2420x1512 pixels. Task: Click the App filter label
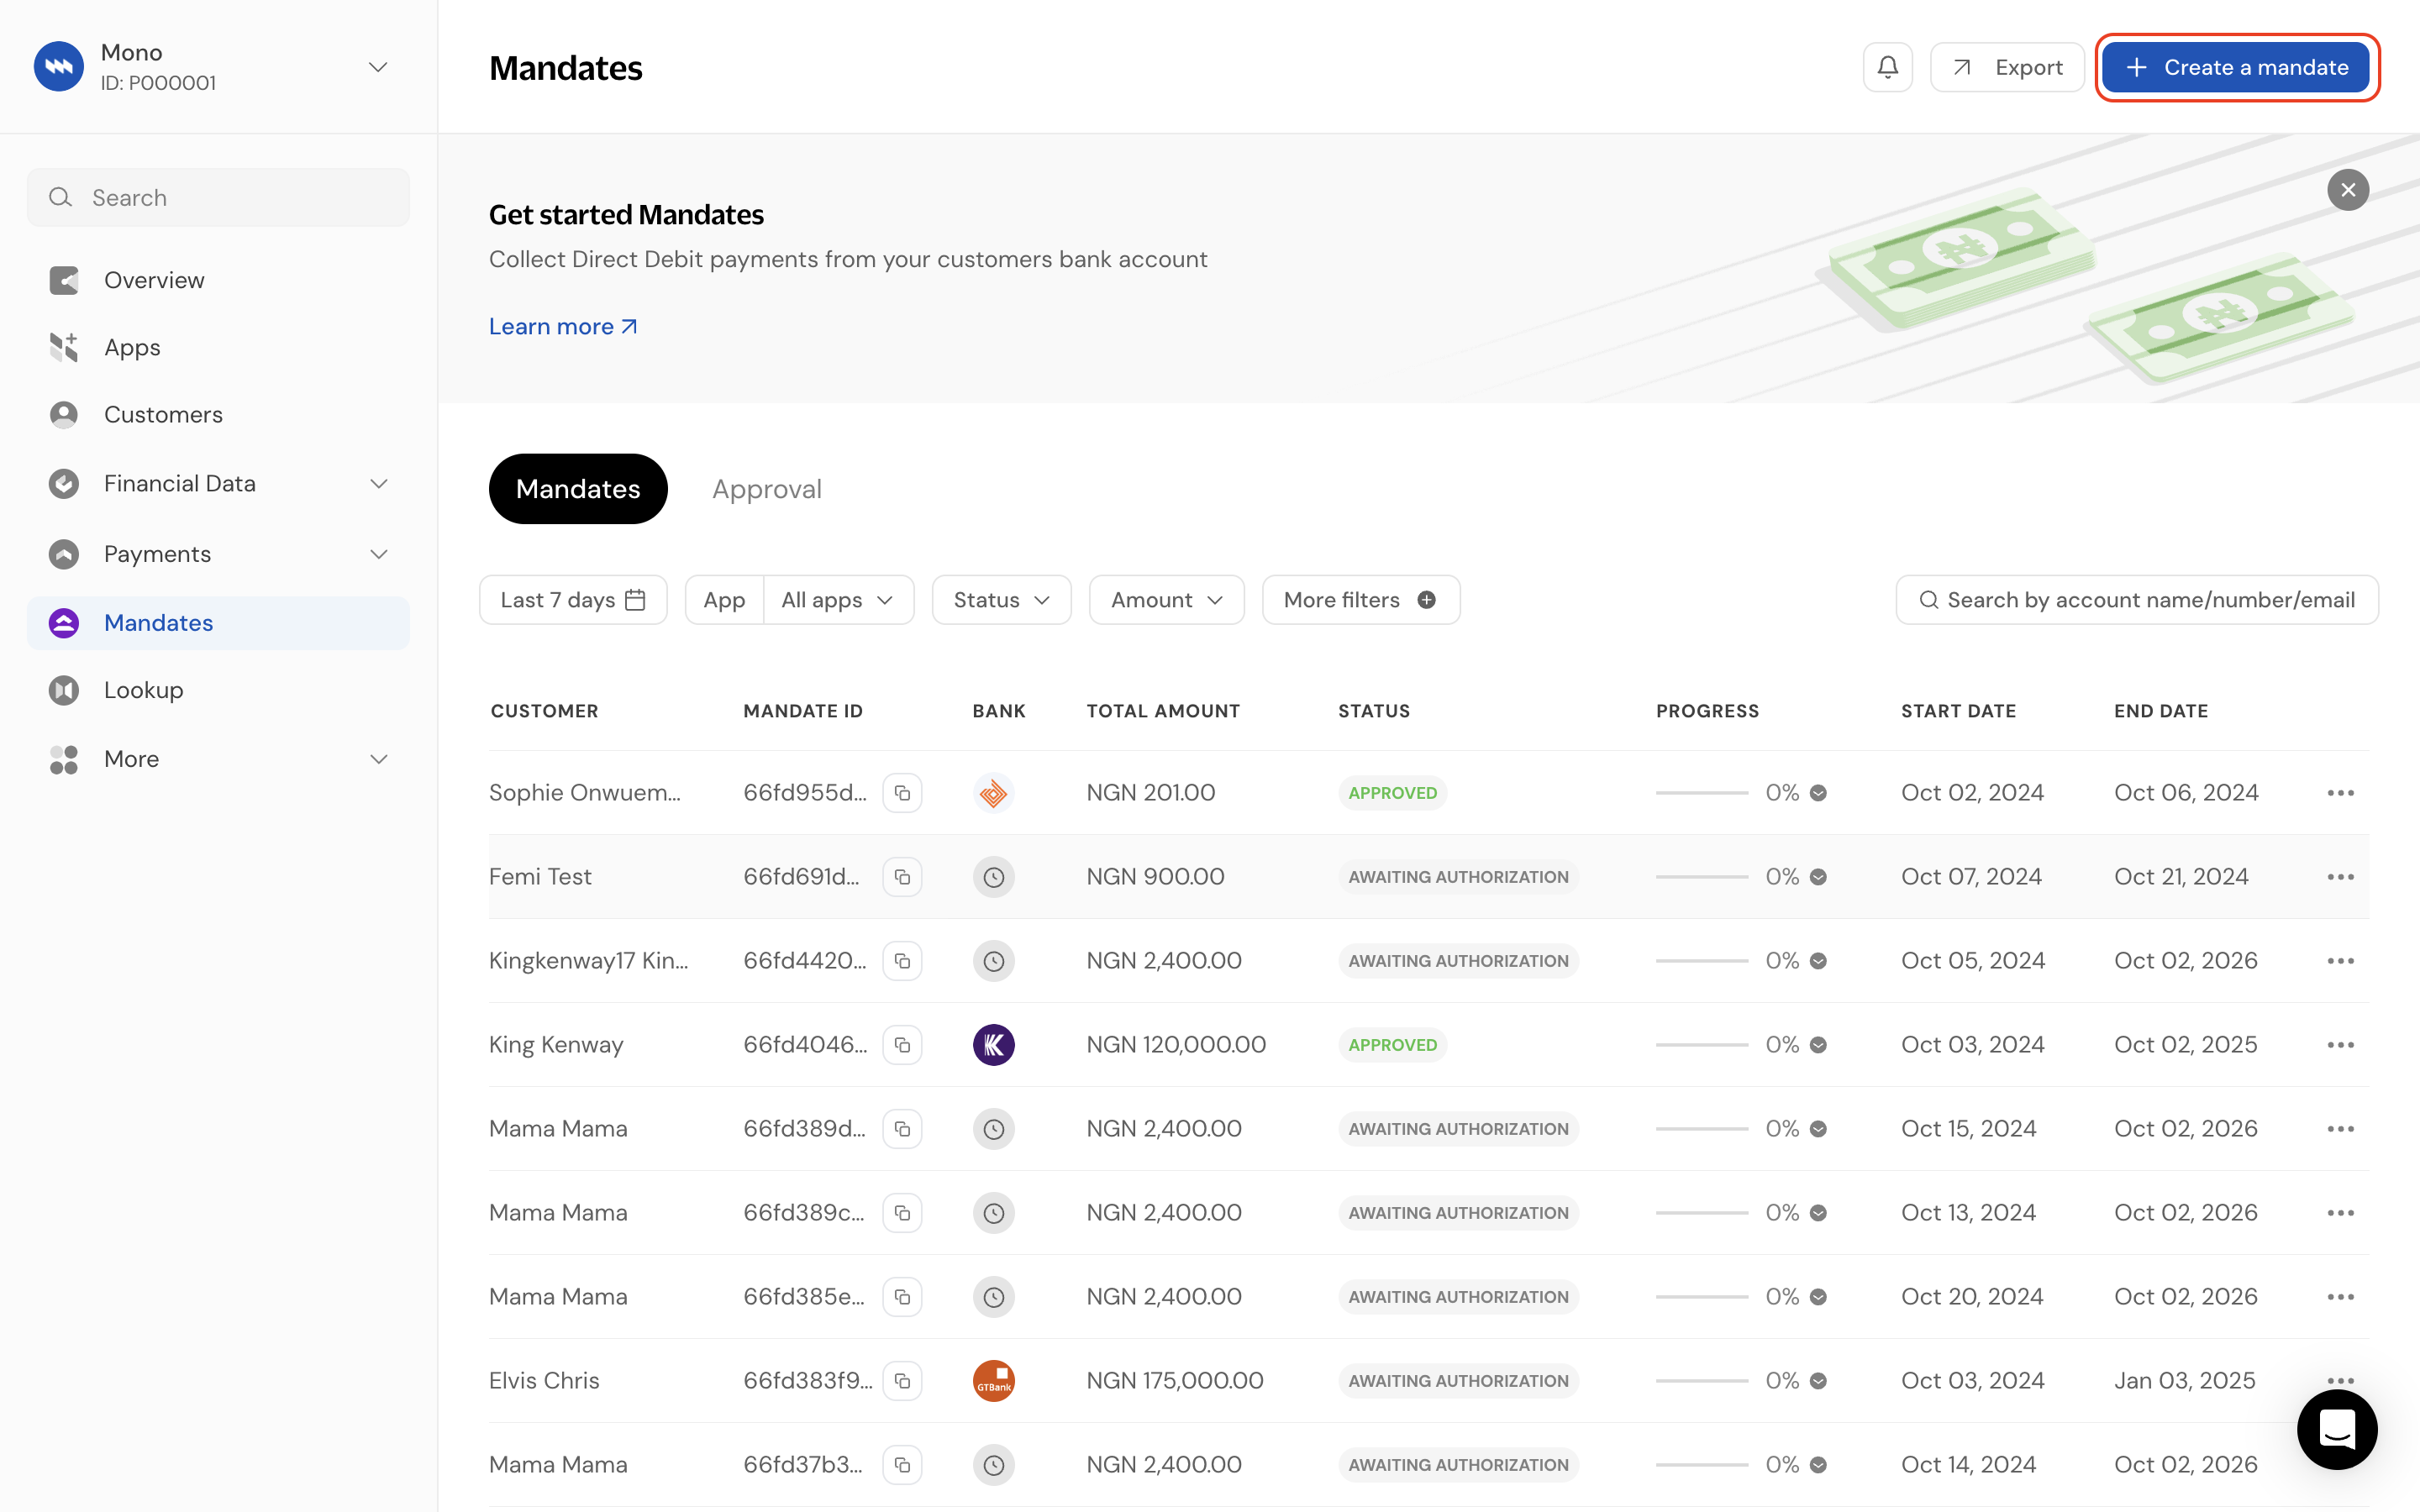click(724, 600)
